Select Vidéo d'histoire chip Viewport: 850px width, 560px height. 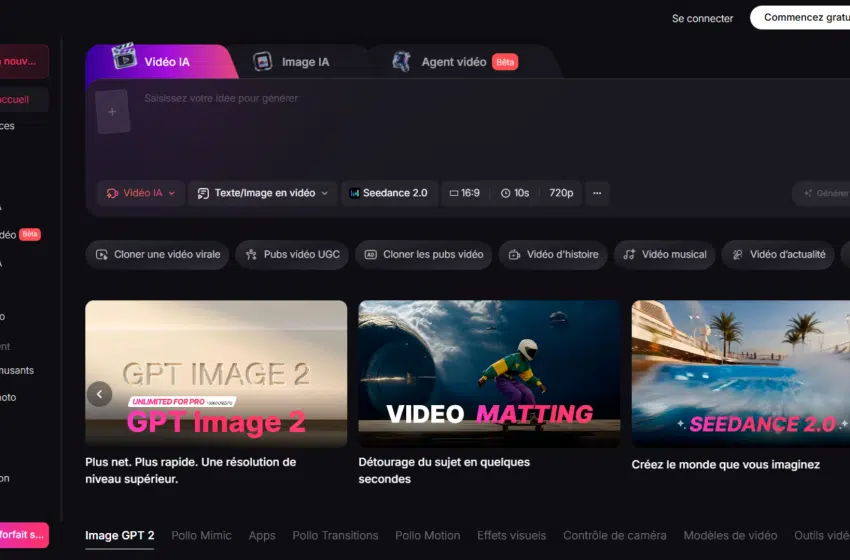(x=553, y=254)
